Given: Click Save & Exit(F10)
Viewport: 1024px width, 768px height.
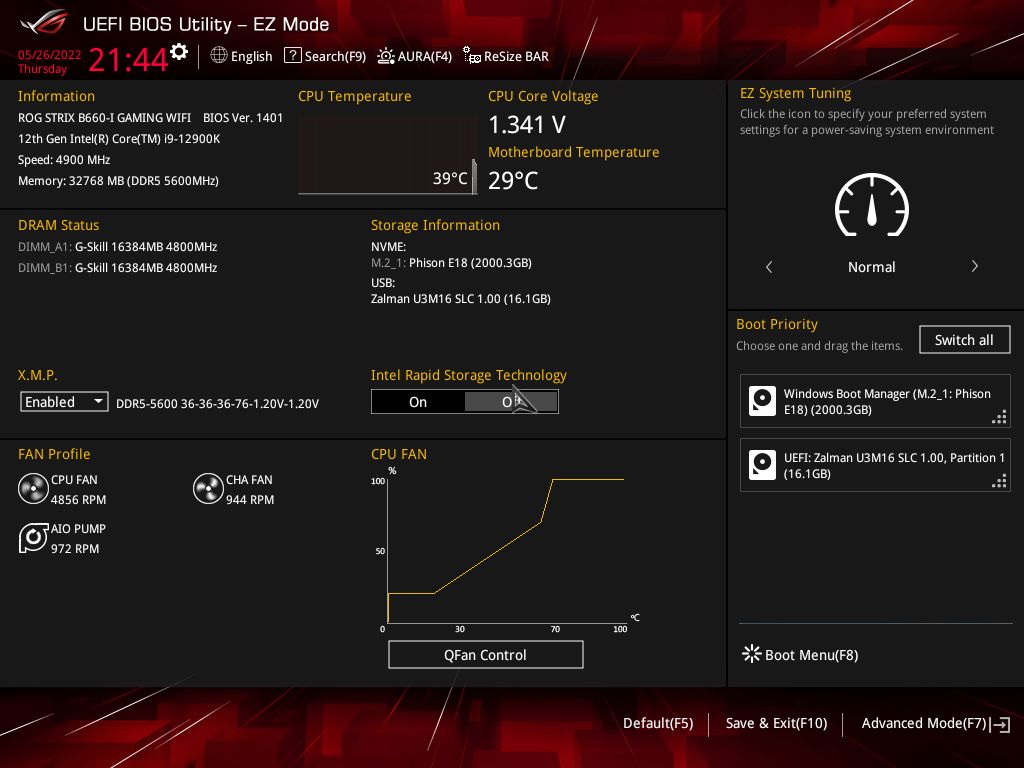Looking at the screenshot, I should (x=776, y=723).
